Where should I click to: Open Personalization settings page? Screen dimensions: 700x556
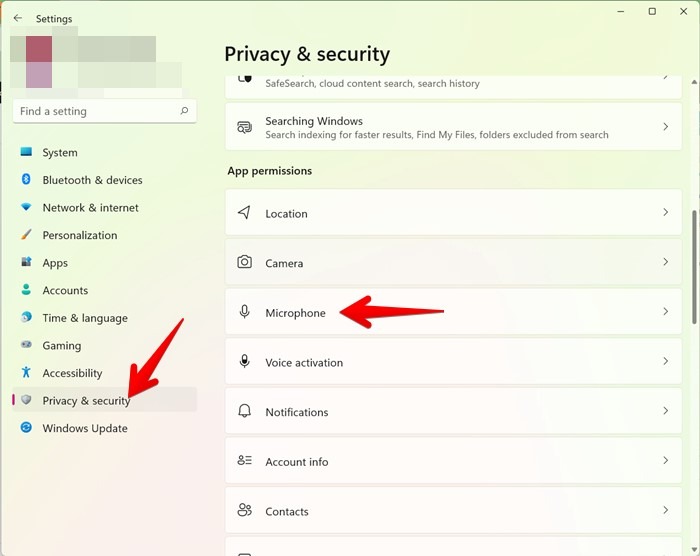[x=80, y=235]
